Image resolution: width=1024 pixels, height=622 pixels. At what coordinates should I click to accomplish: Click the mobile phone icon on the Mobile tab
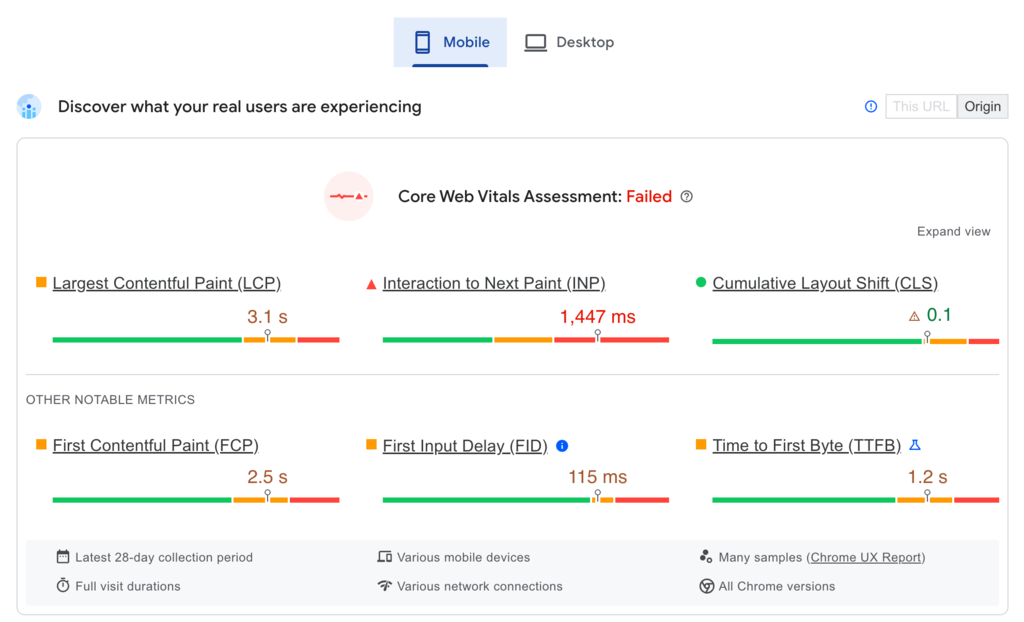click(421, 42)
